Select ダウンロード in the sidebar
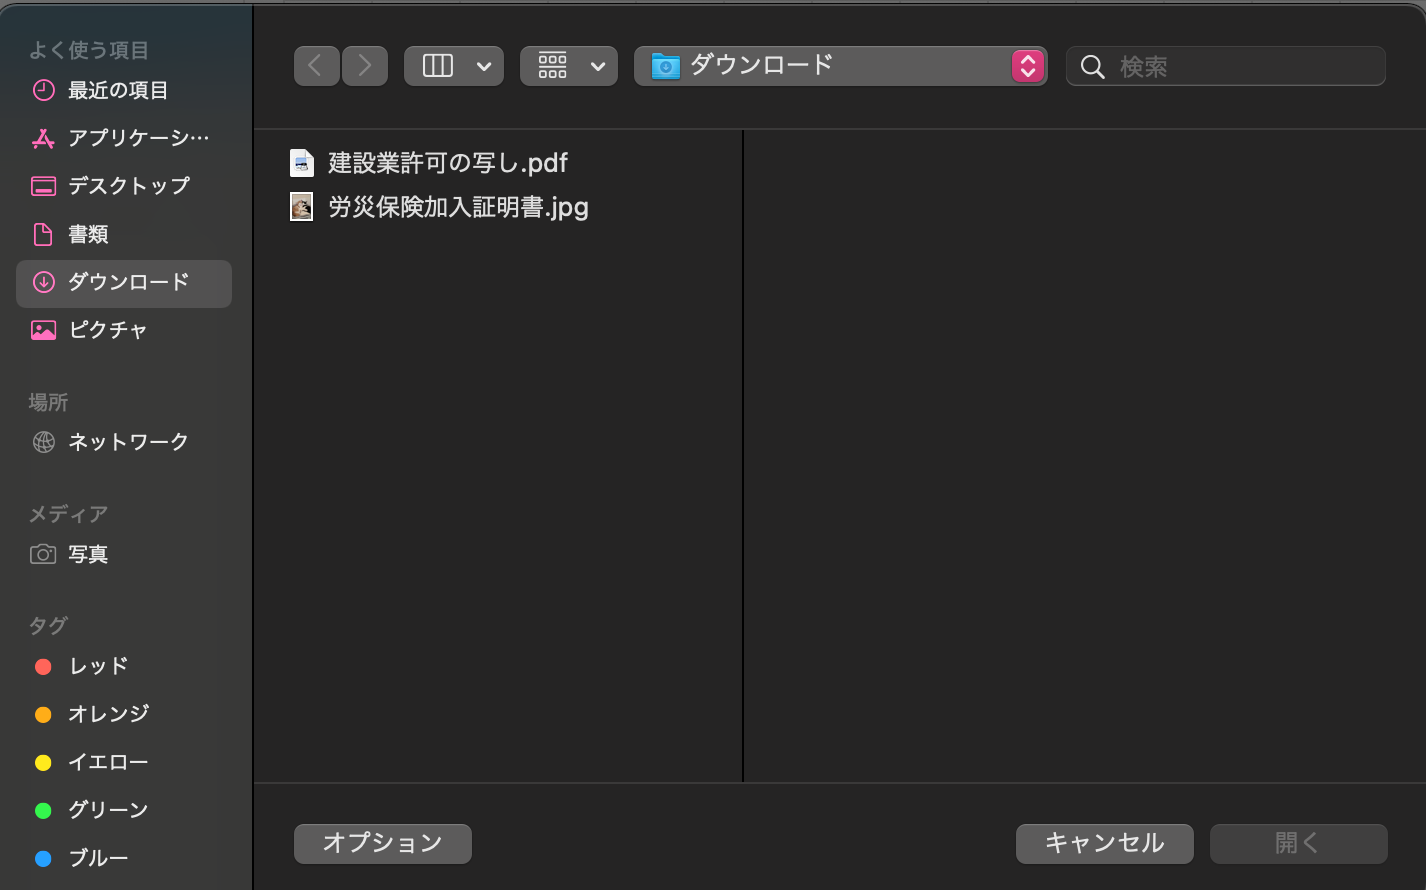 [x=124, y=283]
